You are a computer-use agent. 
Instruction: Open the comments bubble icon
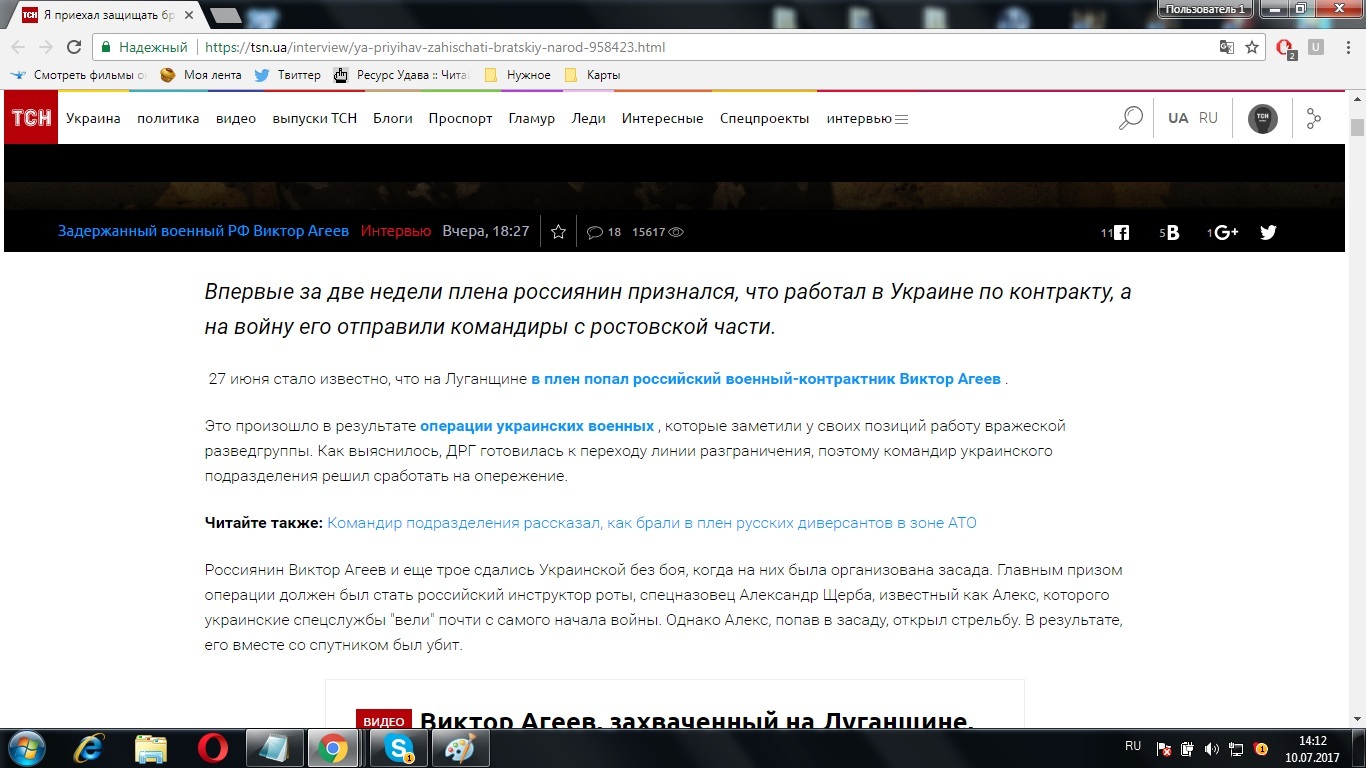pos(595,232)
